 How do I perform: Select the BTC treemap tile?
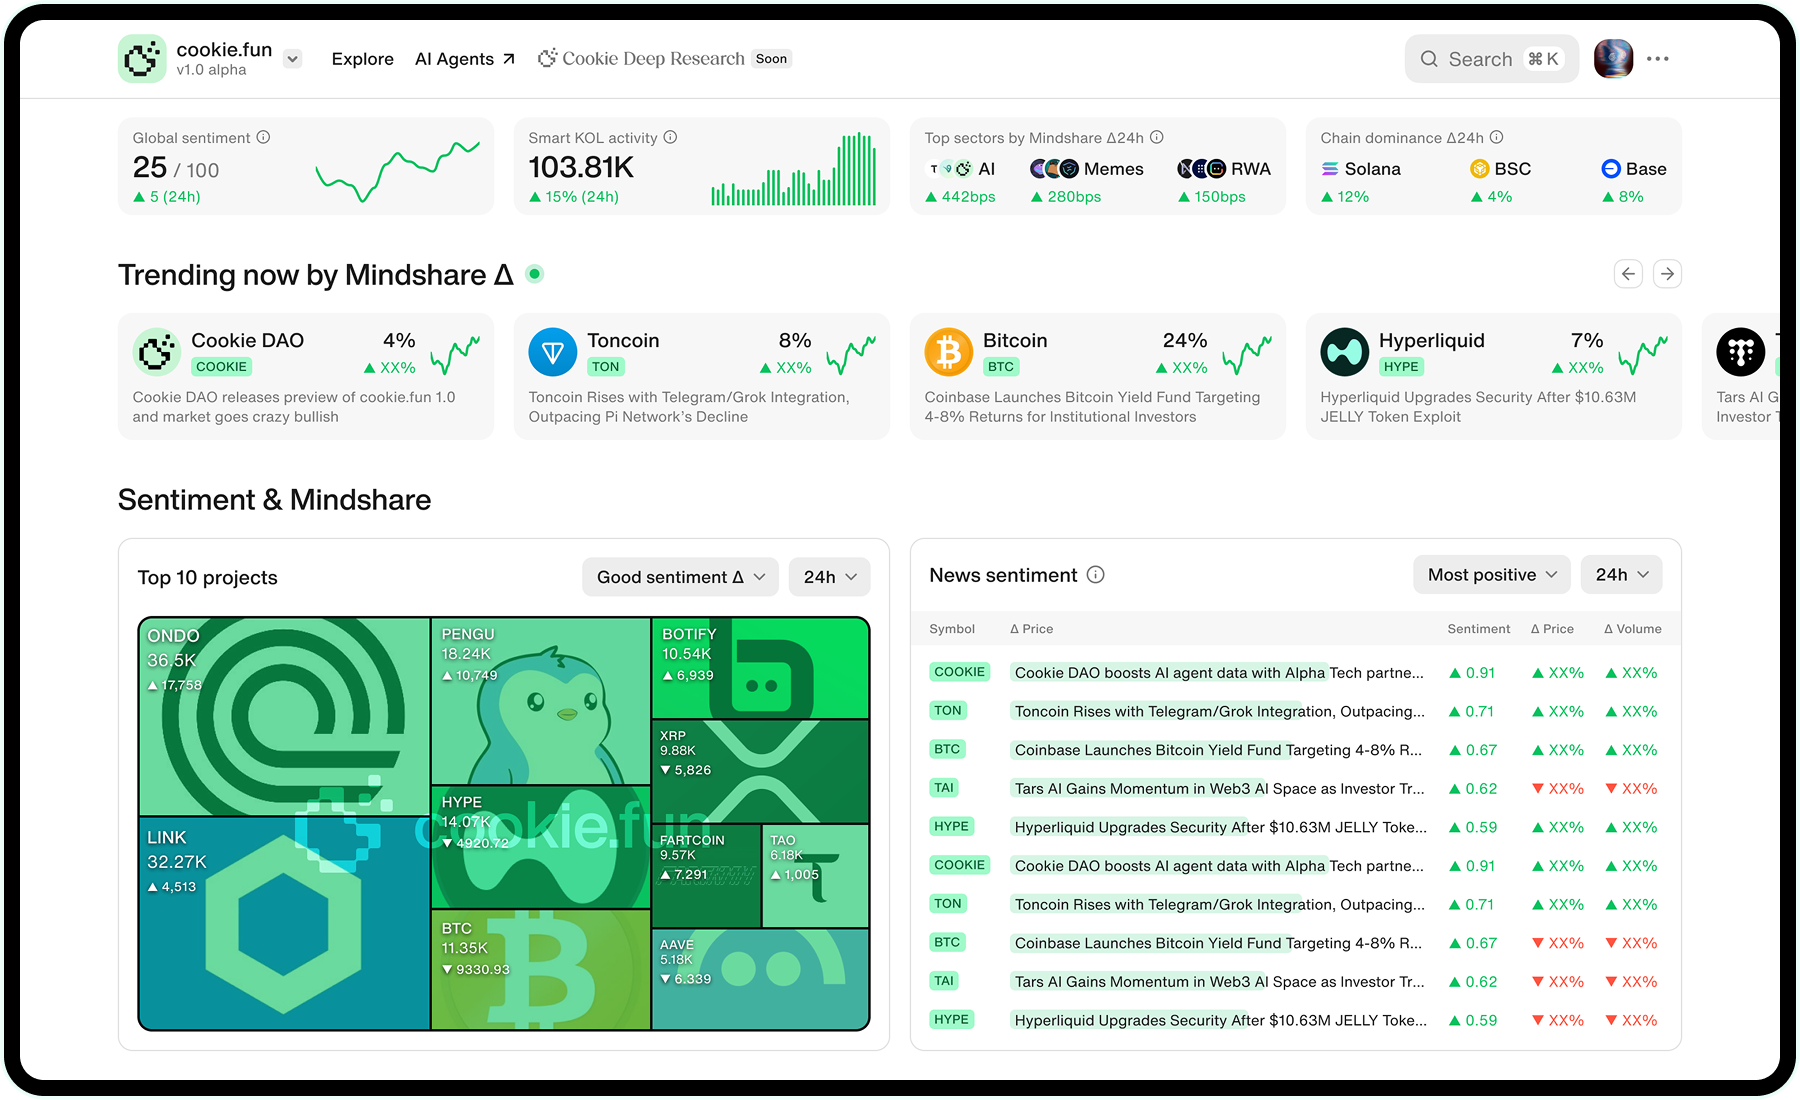tap(541, 969)
